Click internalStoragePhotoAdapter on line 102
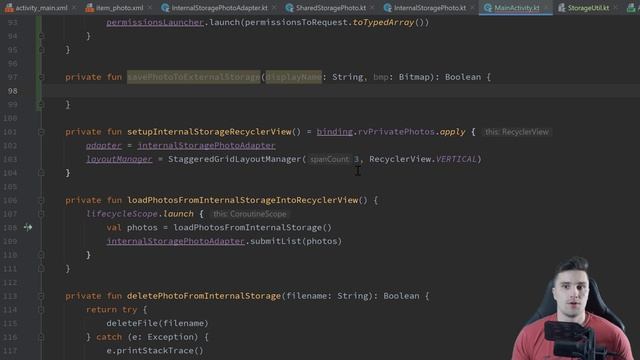 tap(206, 145)
